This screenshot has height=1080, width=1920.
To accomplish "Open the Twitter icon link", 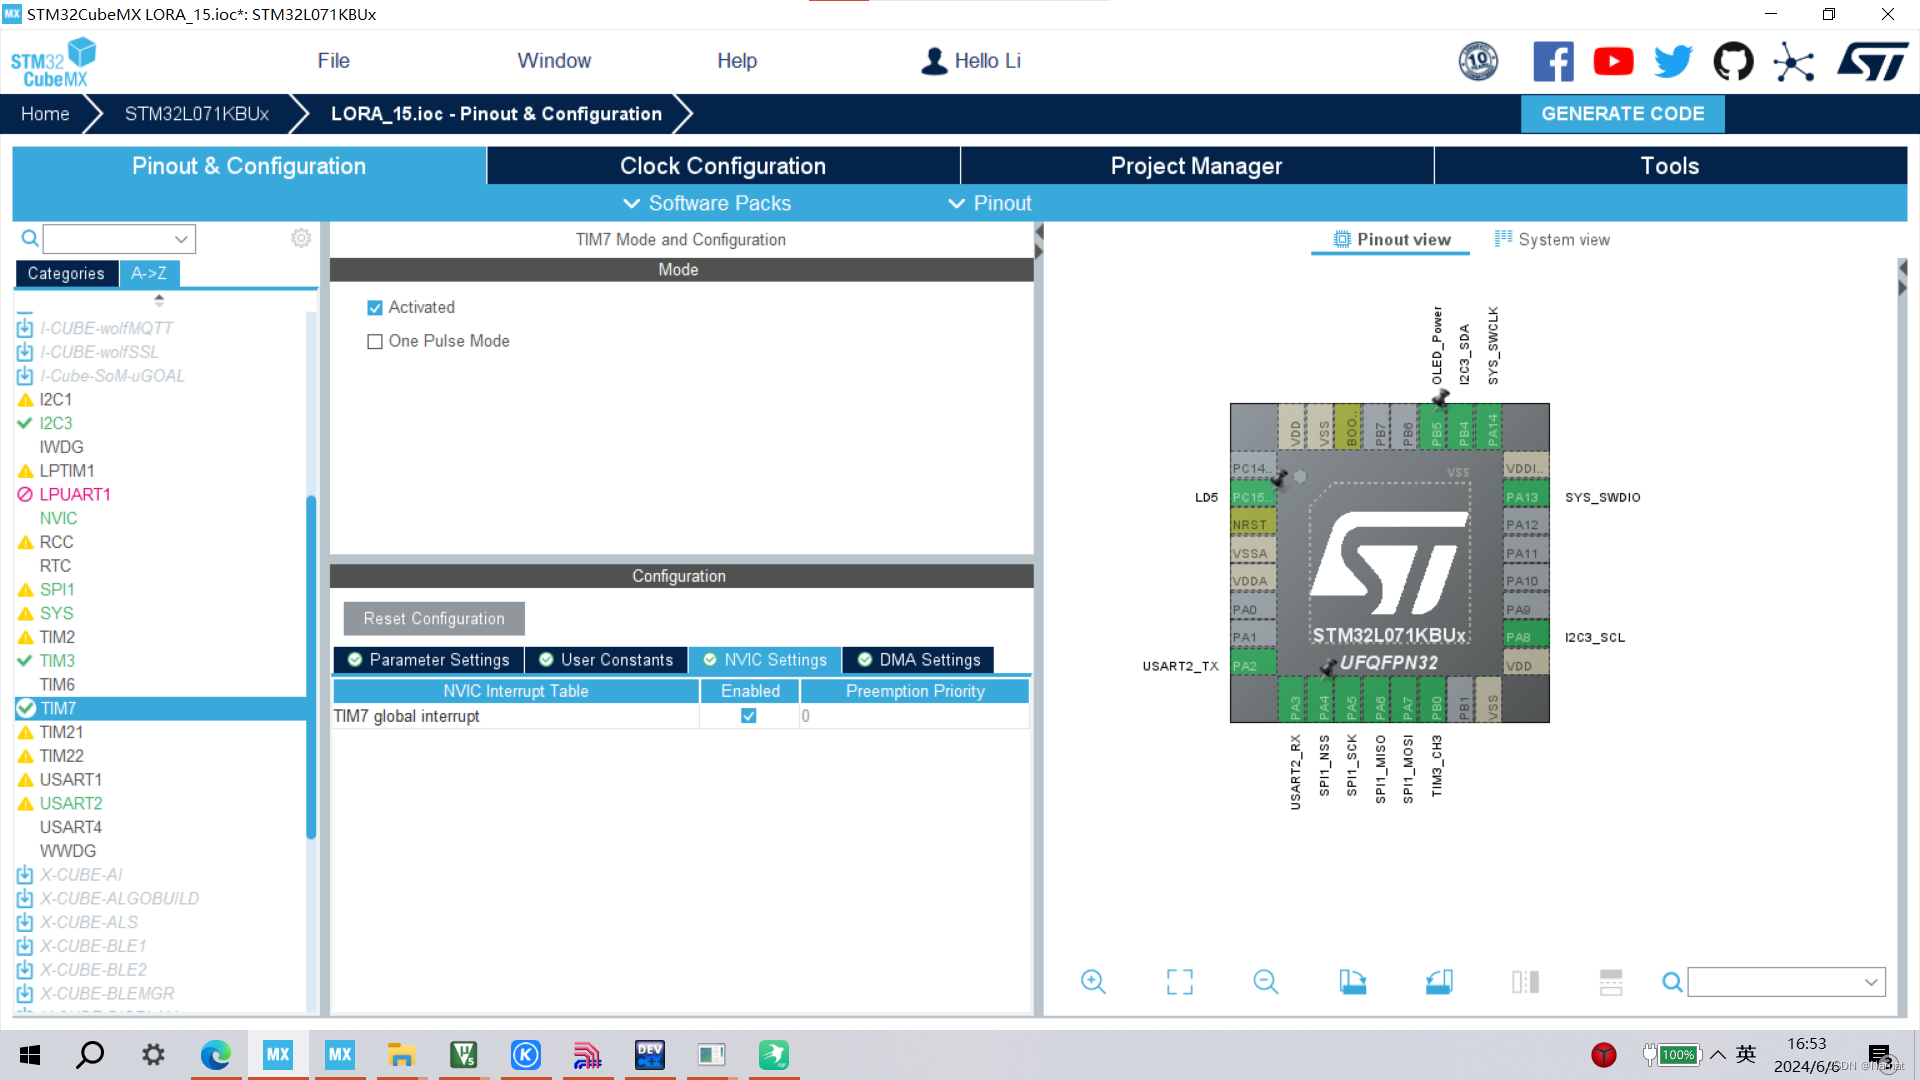I will (x=1673, y=62).
